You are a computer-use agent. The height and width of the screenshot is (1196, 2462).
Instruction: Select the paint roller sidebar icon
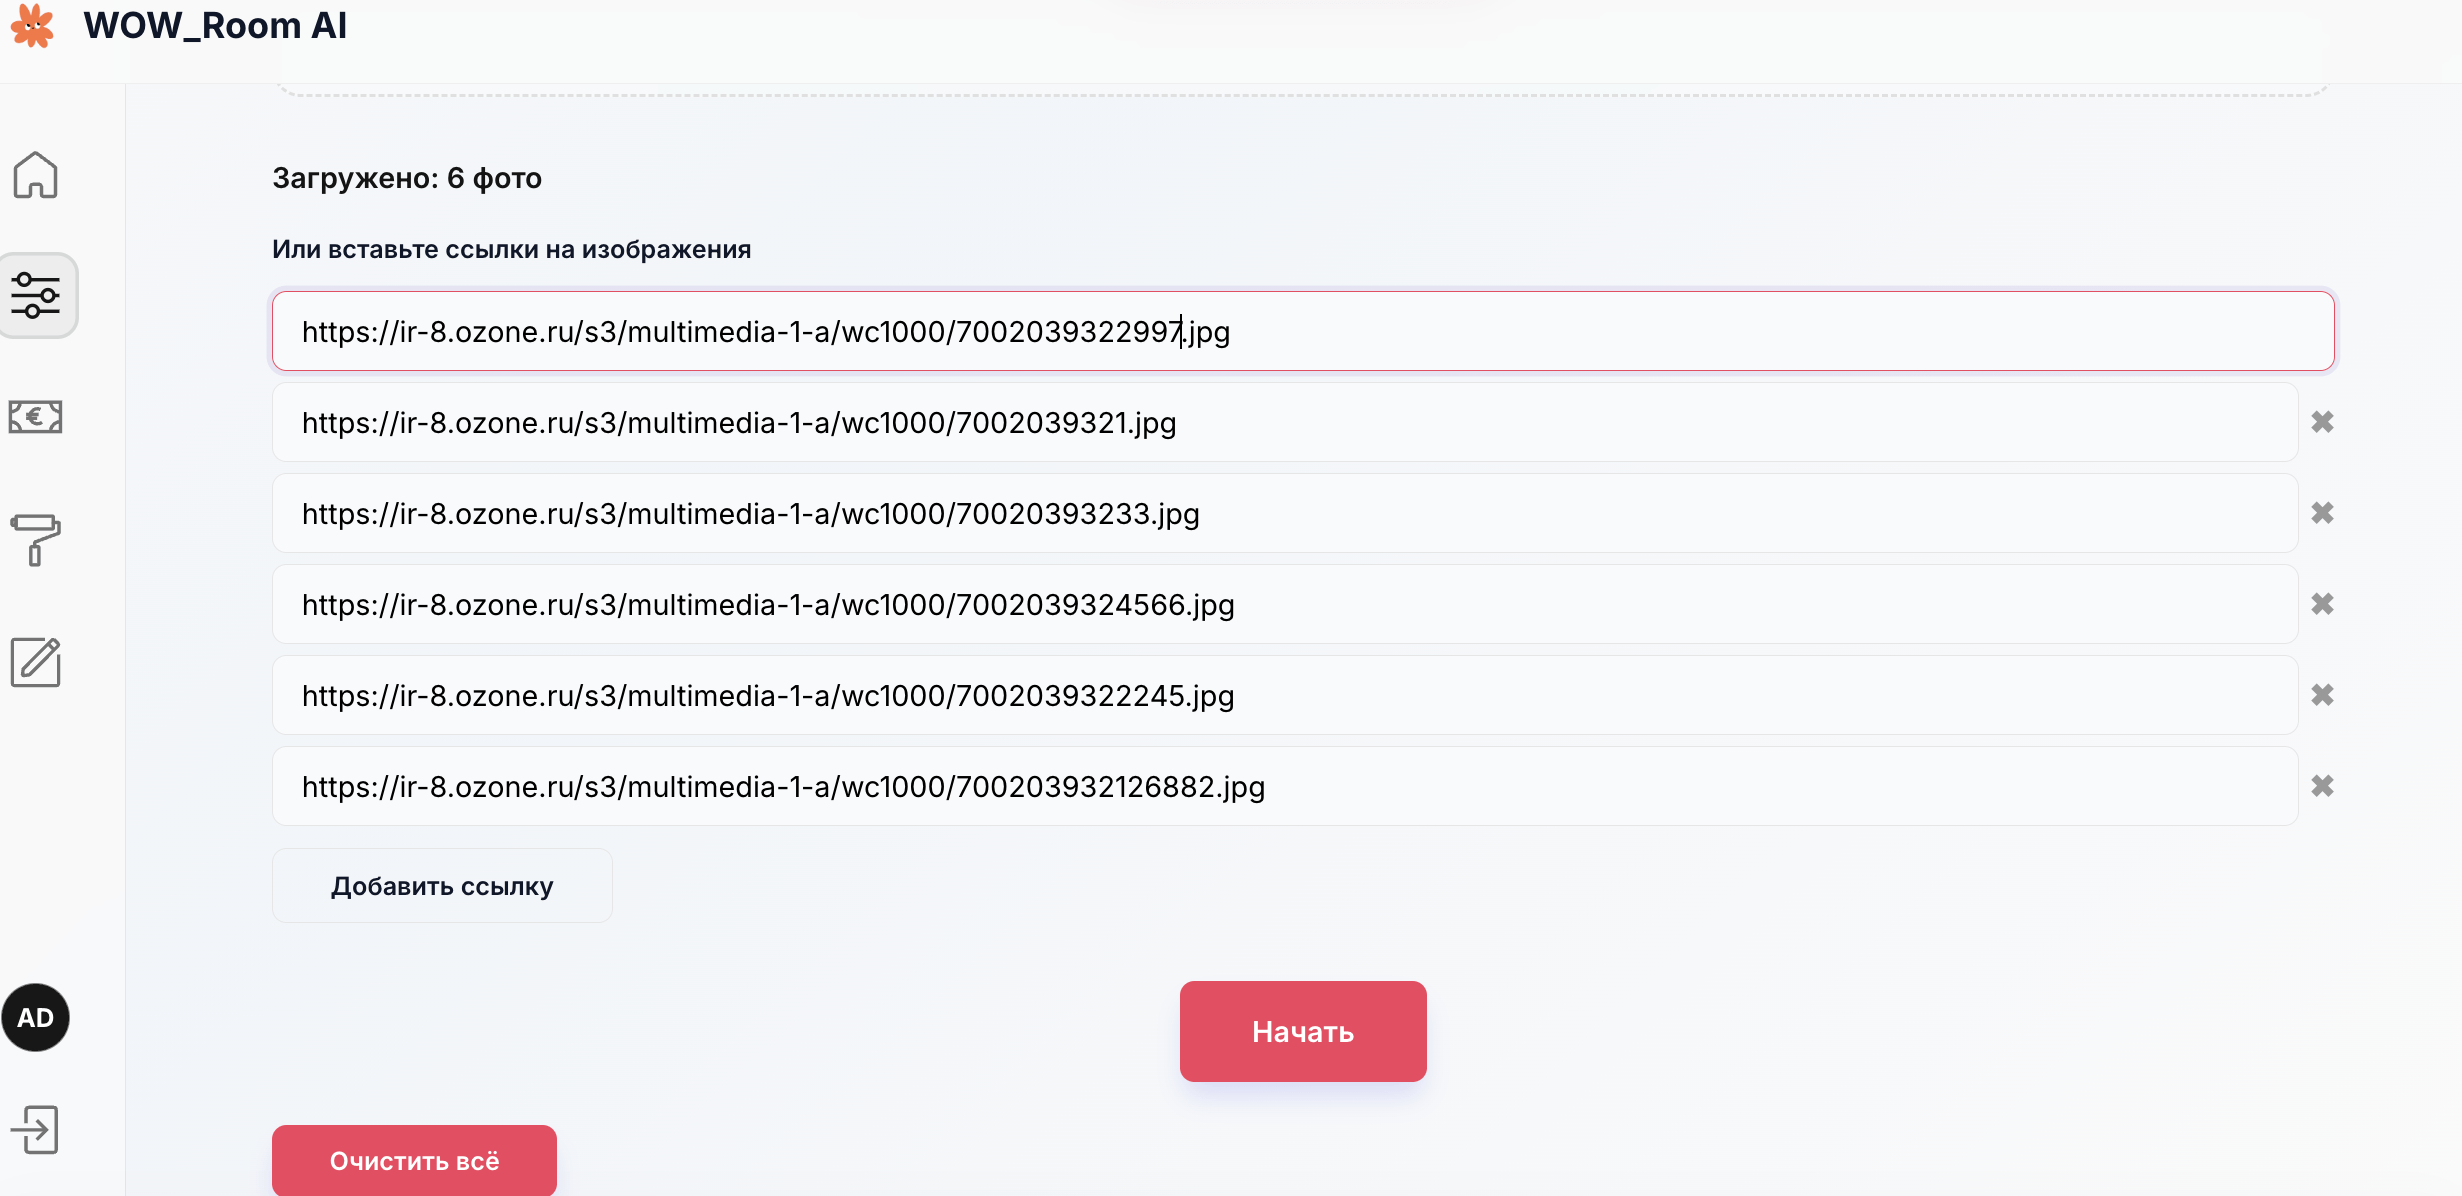pyautogui.click(x=36, y=540)
